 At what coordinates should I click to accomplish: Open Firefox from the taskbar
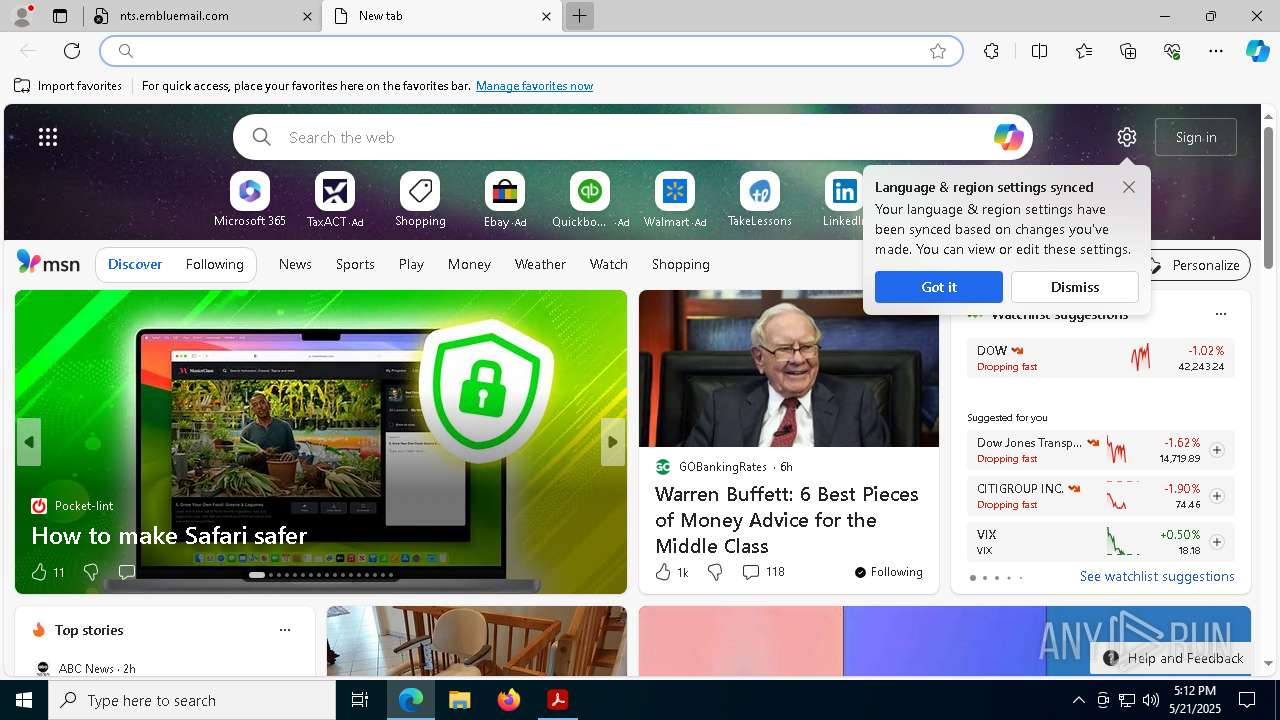(x=509, y=700)
